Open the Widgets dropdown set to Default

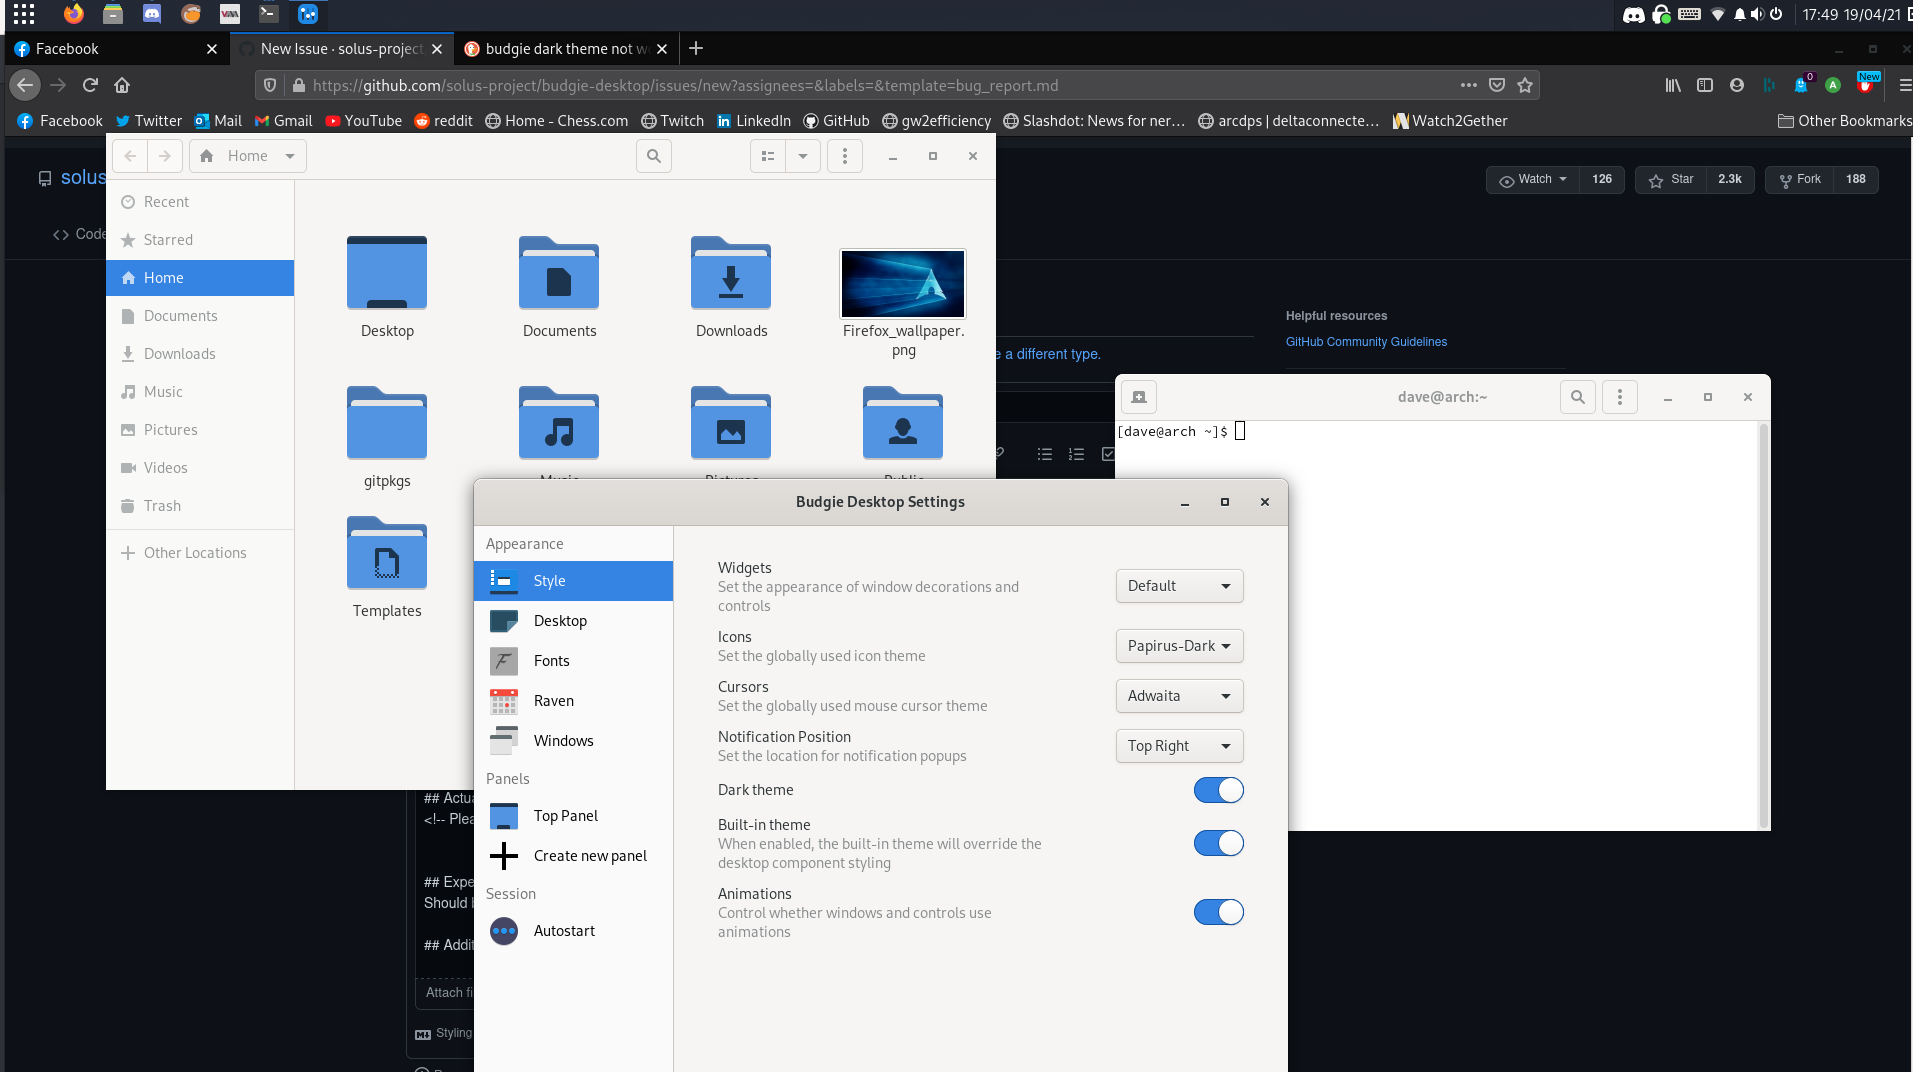tap(1179, 586)
